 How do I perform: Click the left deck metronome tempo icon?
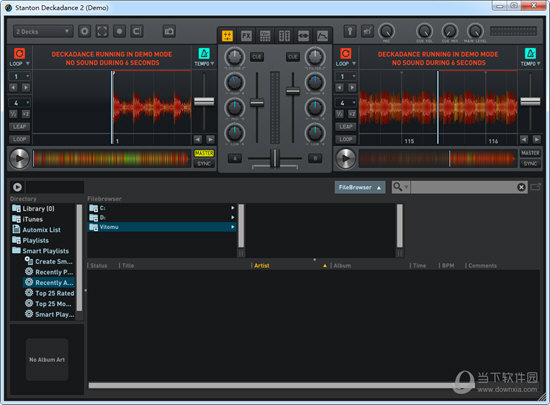pos(204,53)
